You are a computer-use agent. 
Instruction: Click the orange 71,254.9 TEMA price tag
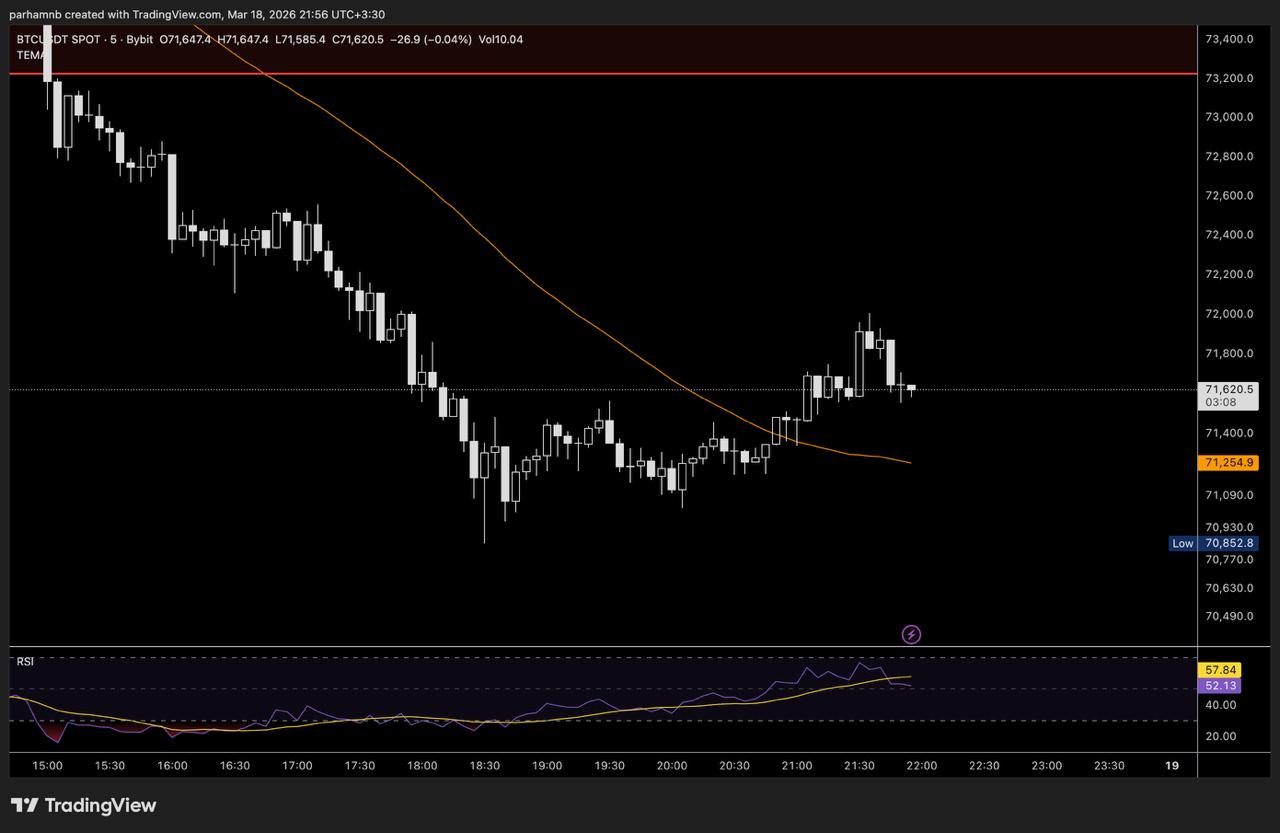pyautogui.click(x=1229, y=463)
